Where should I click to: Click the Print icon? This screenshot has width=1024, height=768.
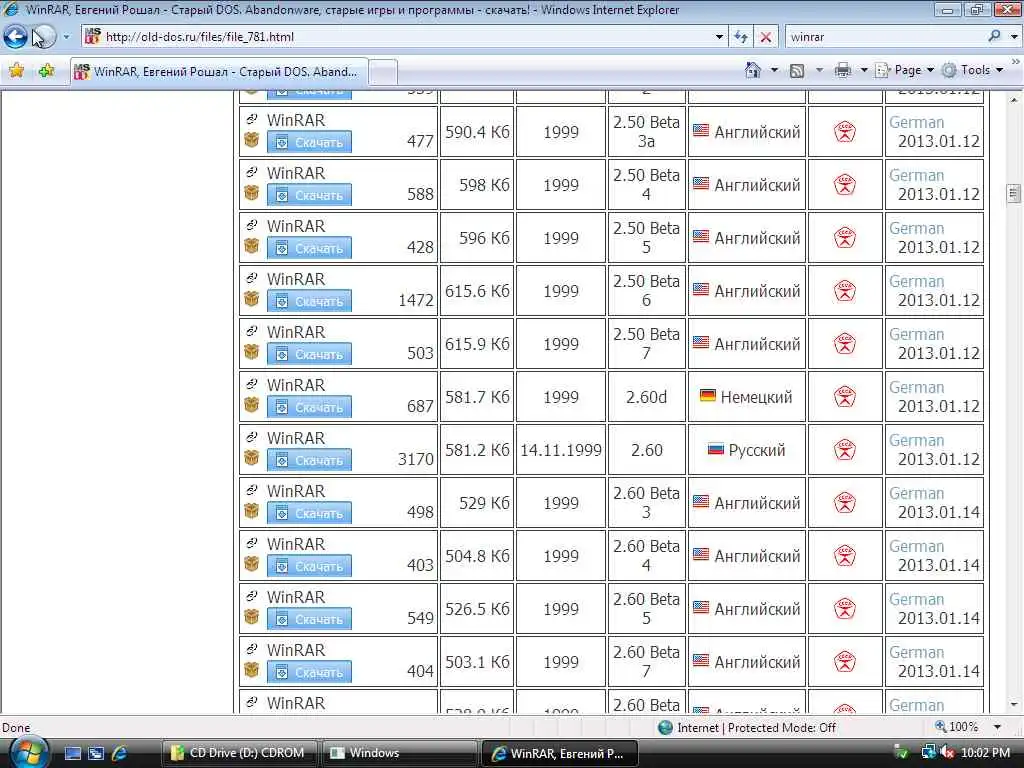point(842,70)
